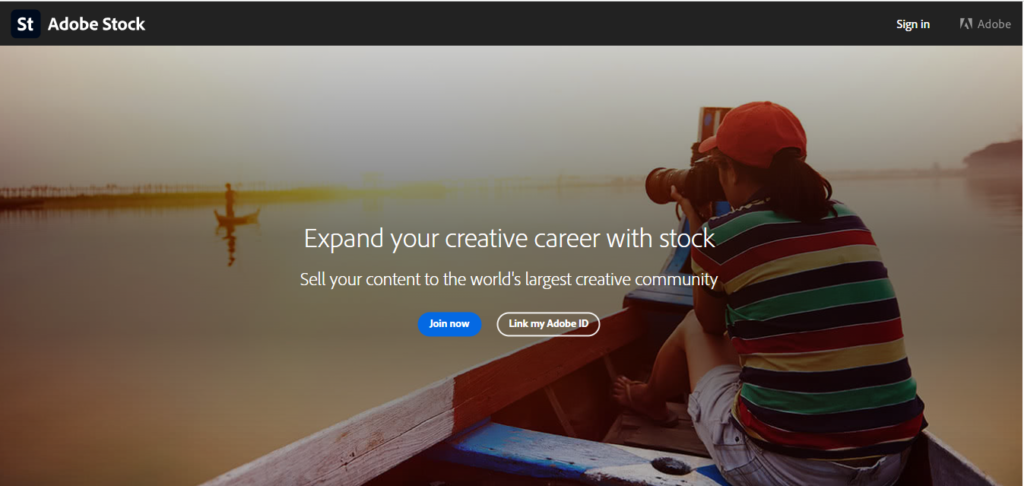Click the blue Join now button
This screenshot has height=486, width=1024.
click(x=449, y=324)
